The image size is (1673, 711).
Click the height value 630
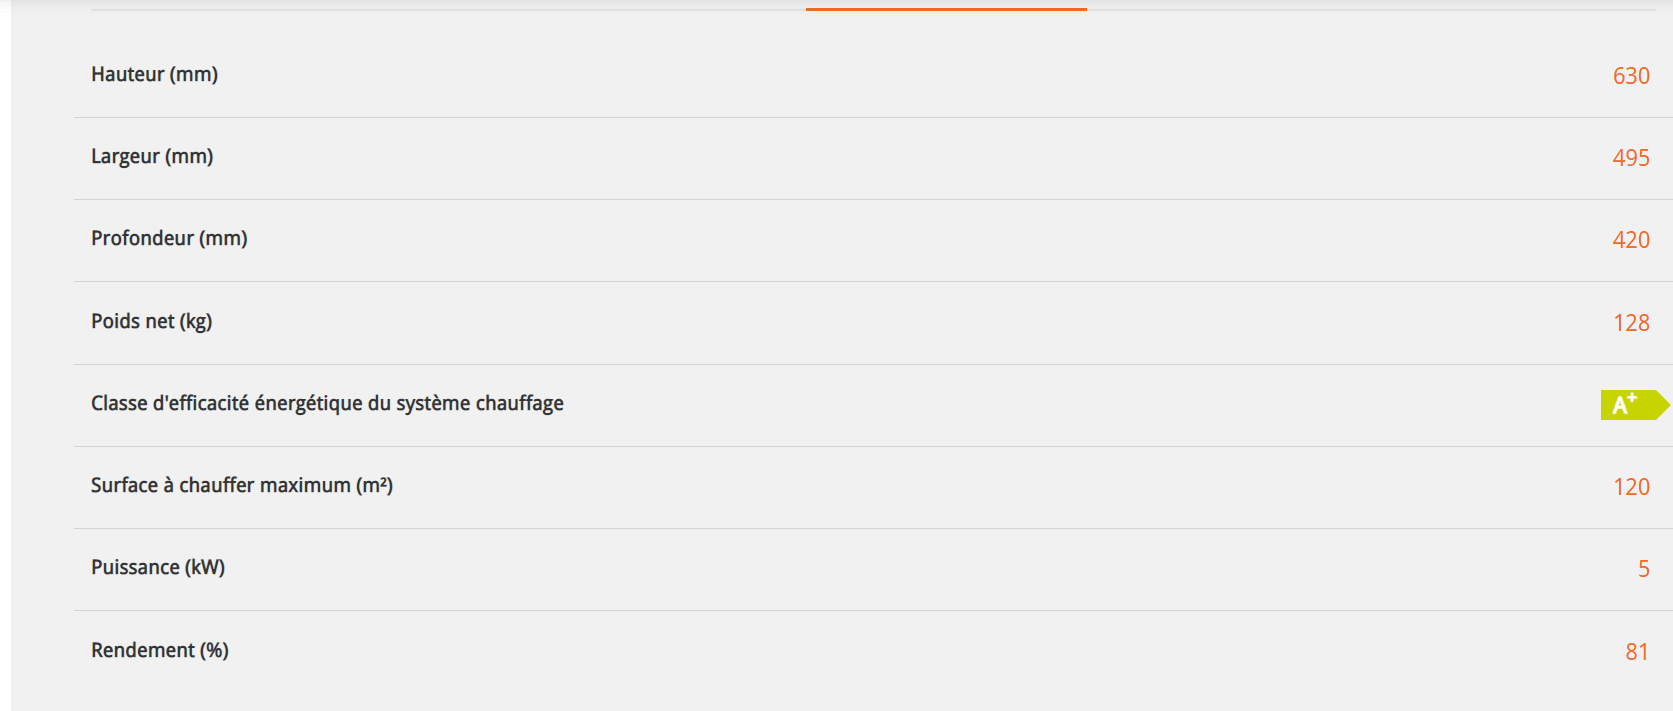(x=1631, y=76)
